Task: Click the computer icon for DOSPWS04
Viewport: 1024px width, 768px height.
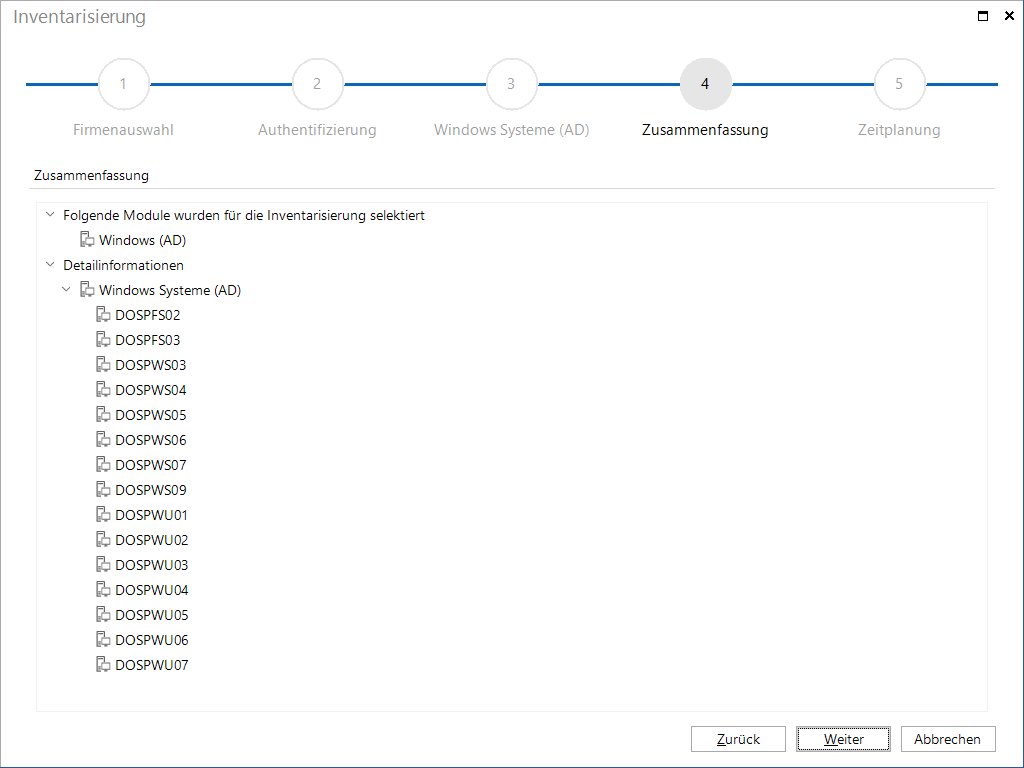Action: point(103,389)
